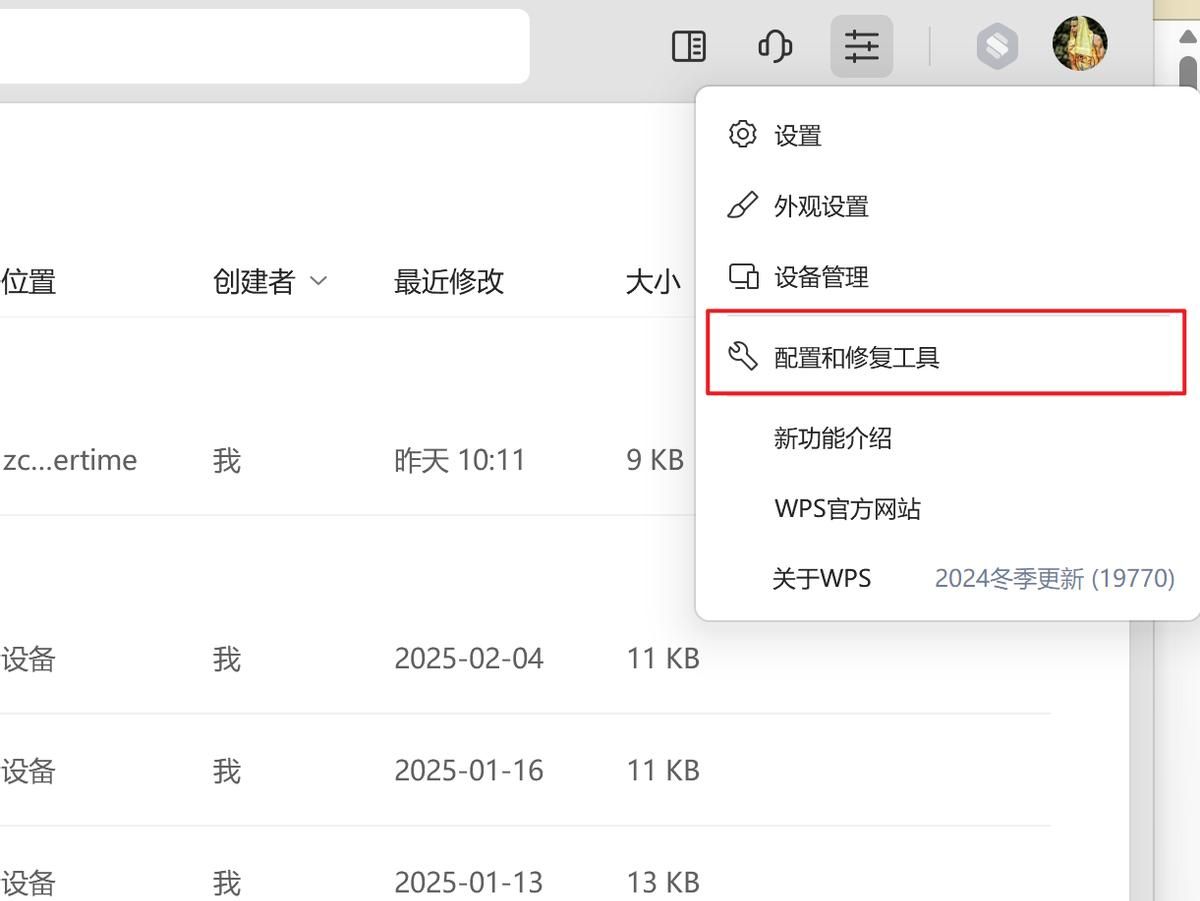The width and height of the screenshot is (1200, 901).
Task: Click the sidebar split-view icon in toolbar
Action: [x=689, y=45]
